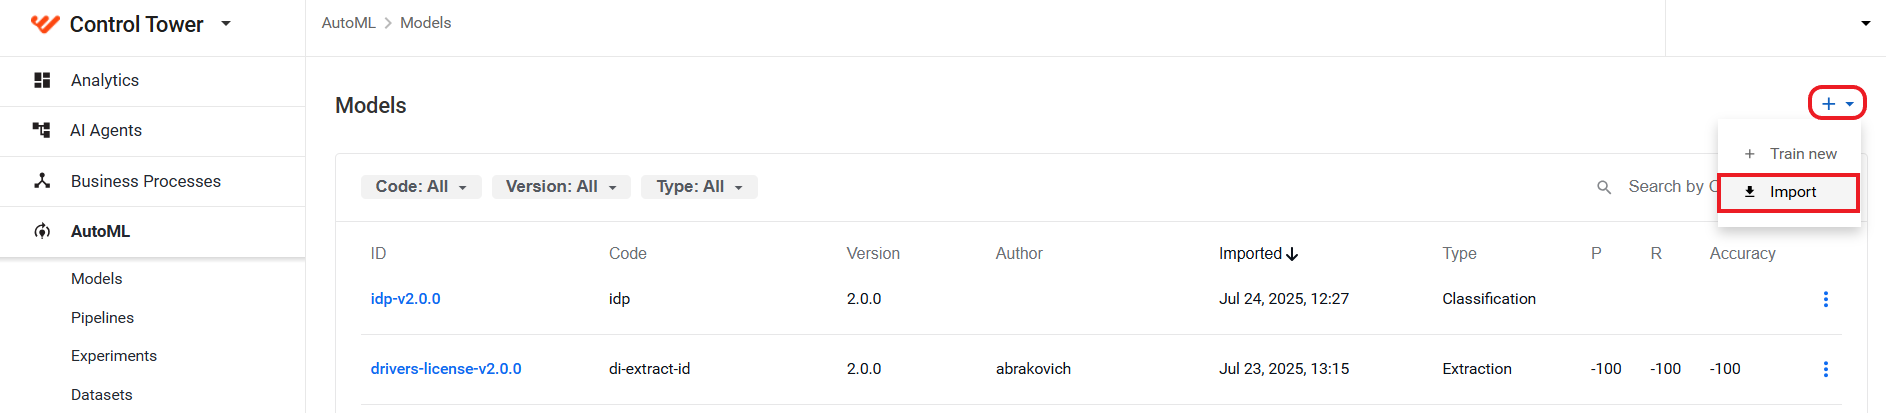Image resolution: width=1886 pixels, height=413 pixels.
Task: Click the search magnifier icon
Action: pos(1604,187)
